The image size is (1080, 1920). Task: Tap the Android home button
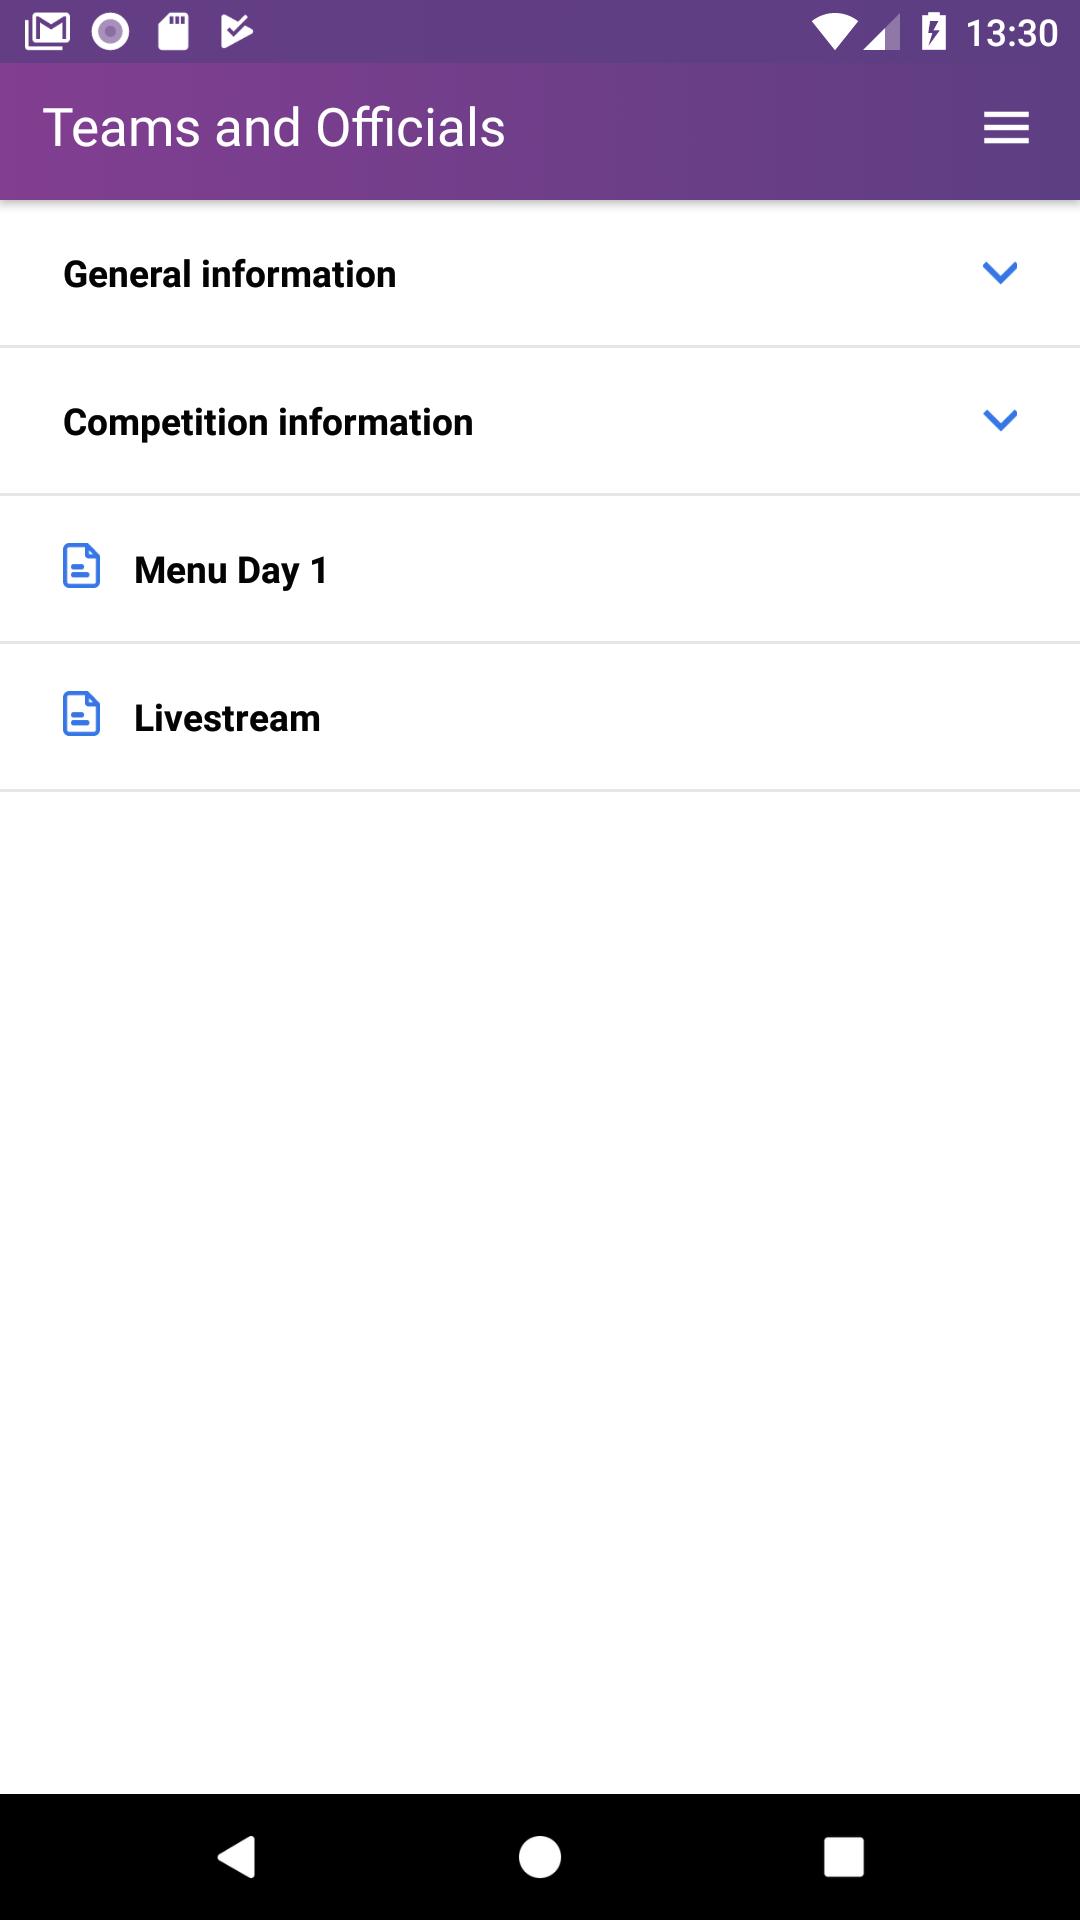540,1857
